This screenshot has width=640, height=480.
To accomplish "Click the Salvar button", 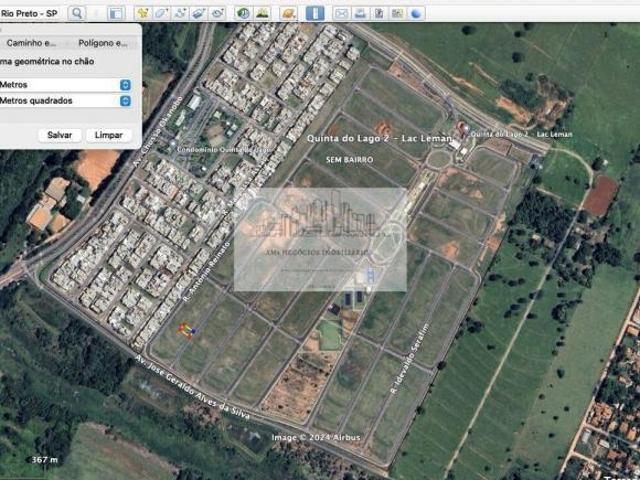I will tap(60, 135).
